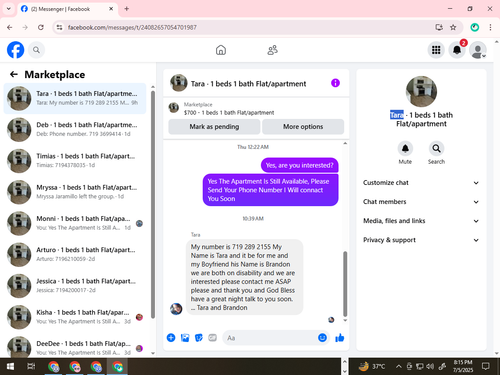Screen dimensions: 500x375
Task: Open conversation information purple icon
Action: 335,83
